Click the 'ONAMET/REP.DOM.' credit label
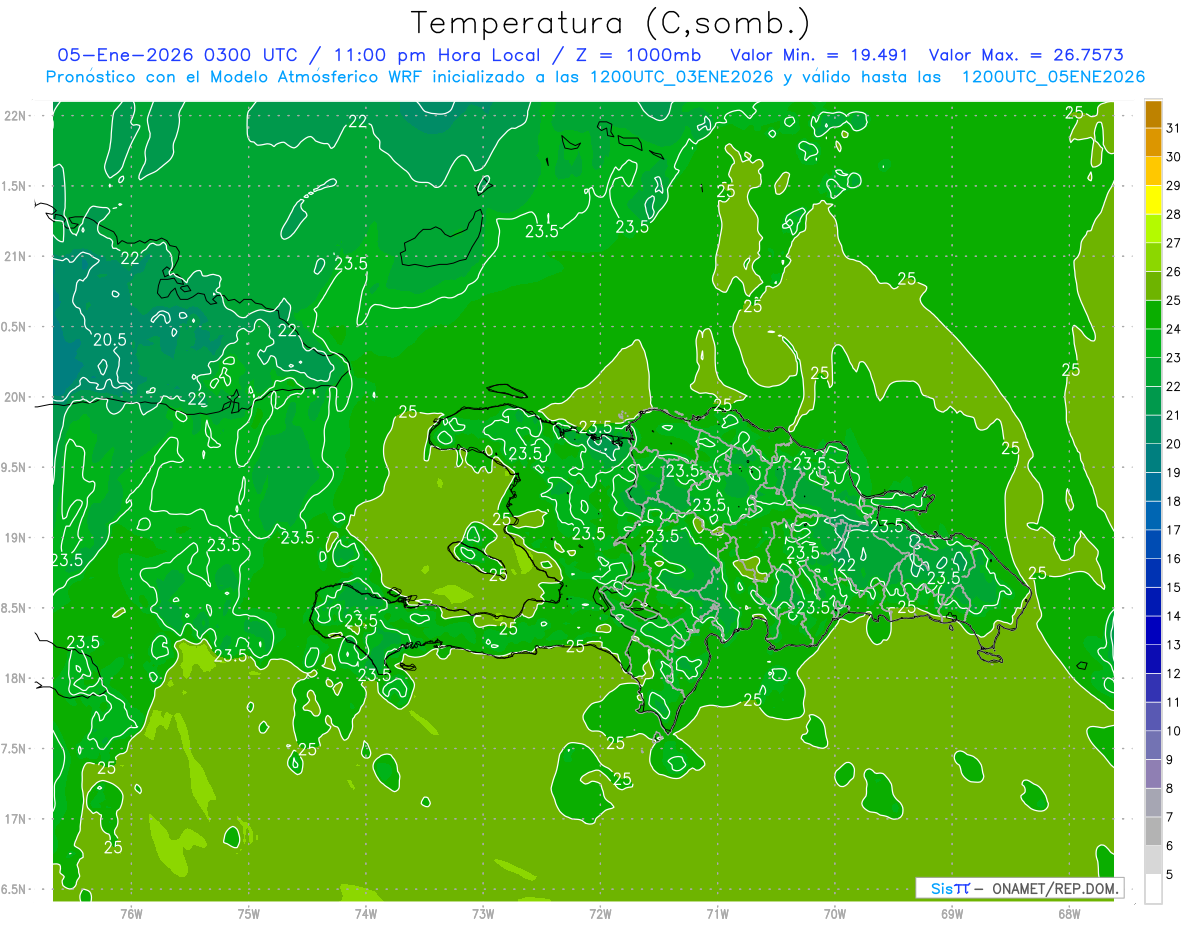Image resolution: width=1200 pixels, height=927 pixels. click(1054, 888)
